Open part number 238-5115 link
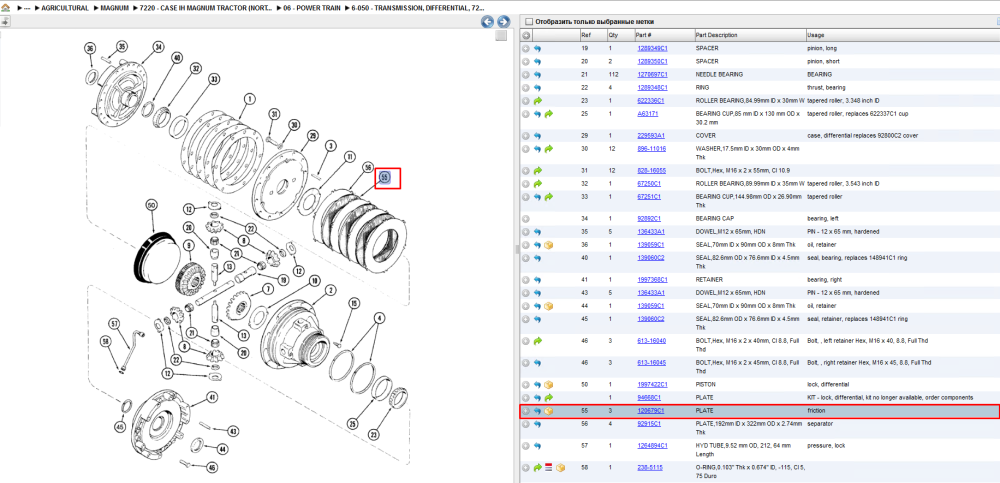 pyautogui.click(x=649, y=468)
